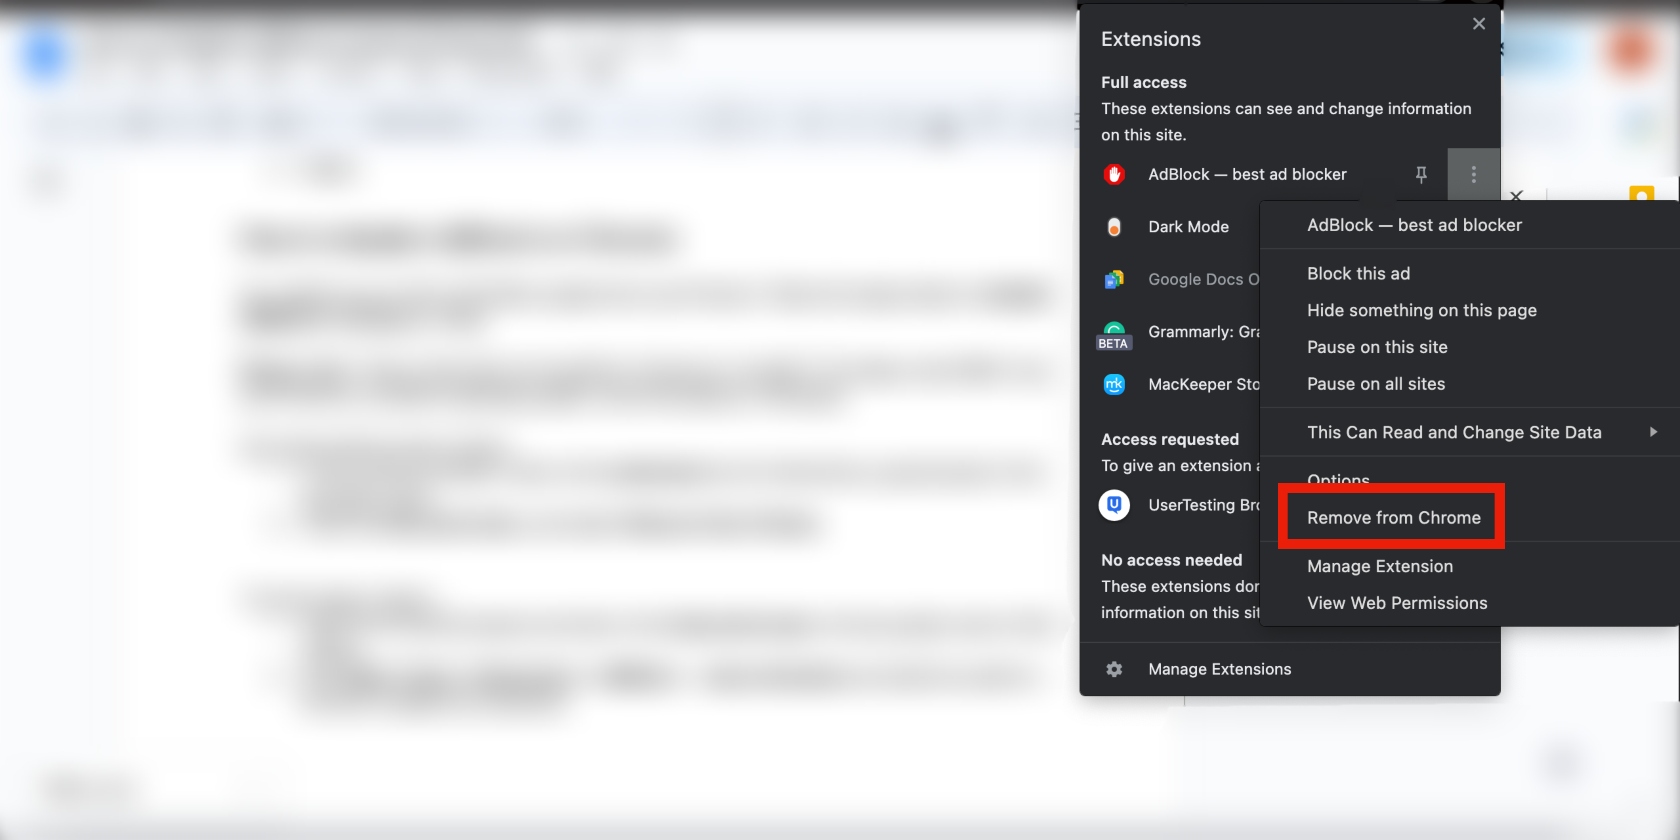Screen dimensions: 1680x840
Task: Click the AdBlock red hand icon
Action: point(1114,174)
